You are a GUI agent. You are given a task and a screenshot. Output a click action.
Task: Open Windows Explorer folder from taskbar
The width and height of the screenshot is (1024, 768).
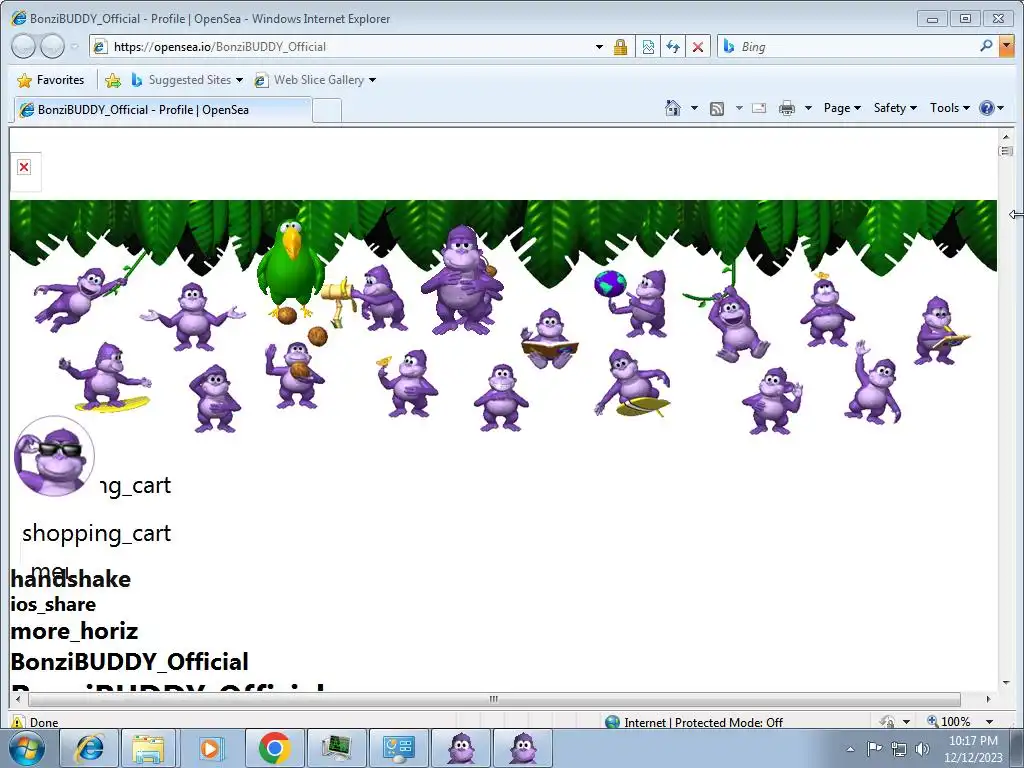[x=148, y=748]
